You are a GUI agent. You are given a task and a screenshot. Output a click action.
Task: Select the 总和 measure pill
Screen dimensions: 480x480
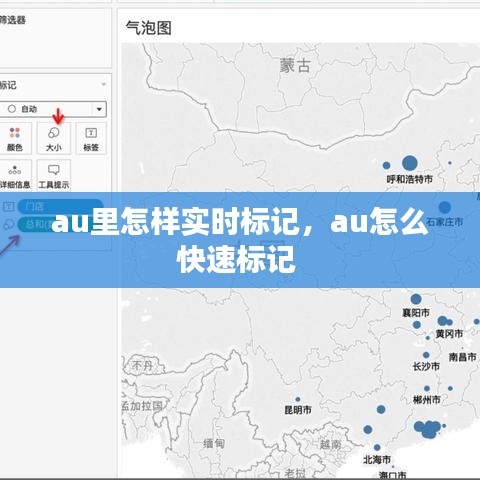pos(37,224)
